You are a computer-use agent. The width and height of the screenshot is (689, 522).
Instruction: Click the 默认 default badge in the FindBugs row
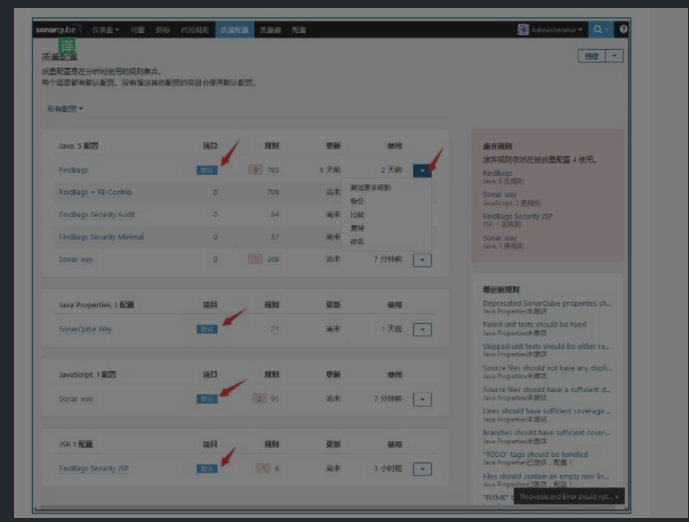[207, 170]
